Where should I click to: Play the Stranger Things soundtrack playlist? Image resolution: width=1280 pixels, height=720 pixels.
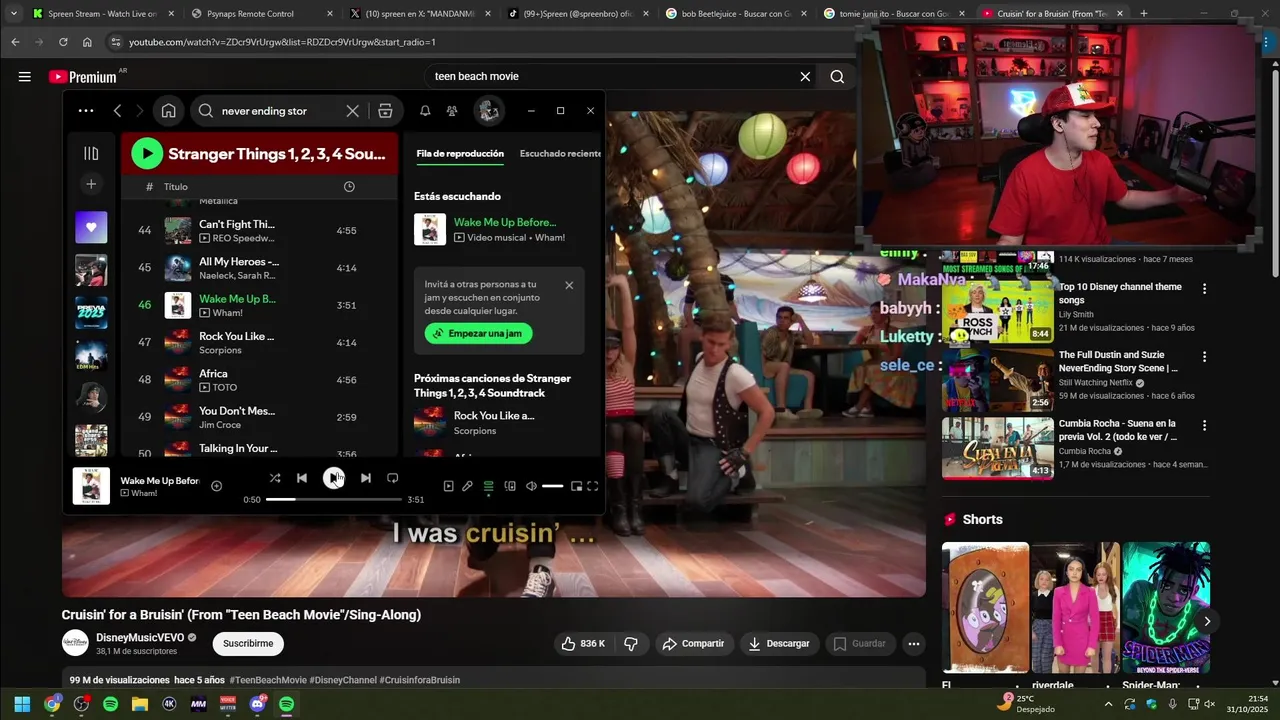coord(147,153)
